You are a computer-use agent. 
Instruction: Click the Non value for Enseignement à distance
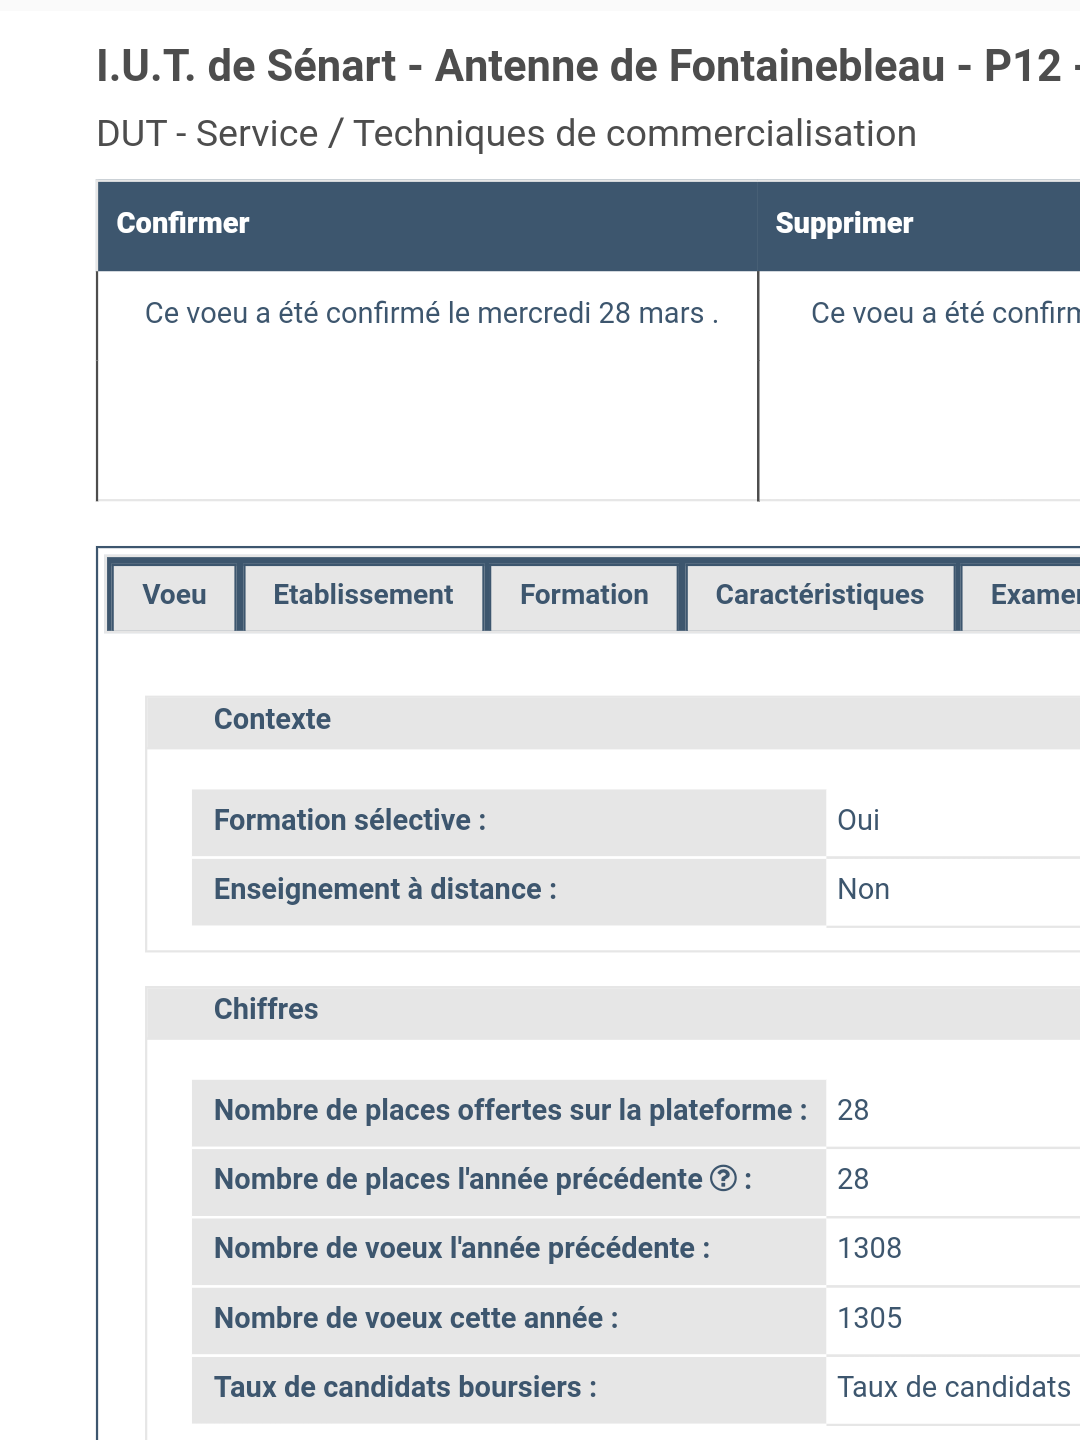tap(863, 889)
